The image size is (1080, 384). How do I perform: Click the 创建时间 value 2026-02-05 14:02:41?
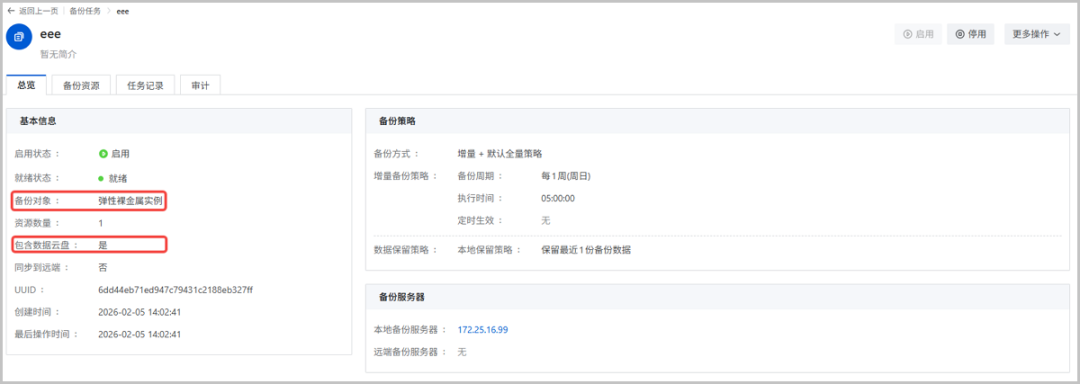[x=140, y=312]
